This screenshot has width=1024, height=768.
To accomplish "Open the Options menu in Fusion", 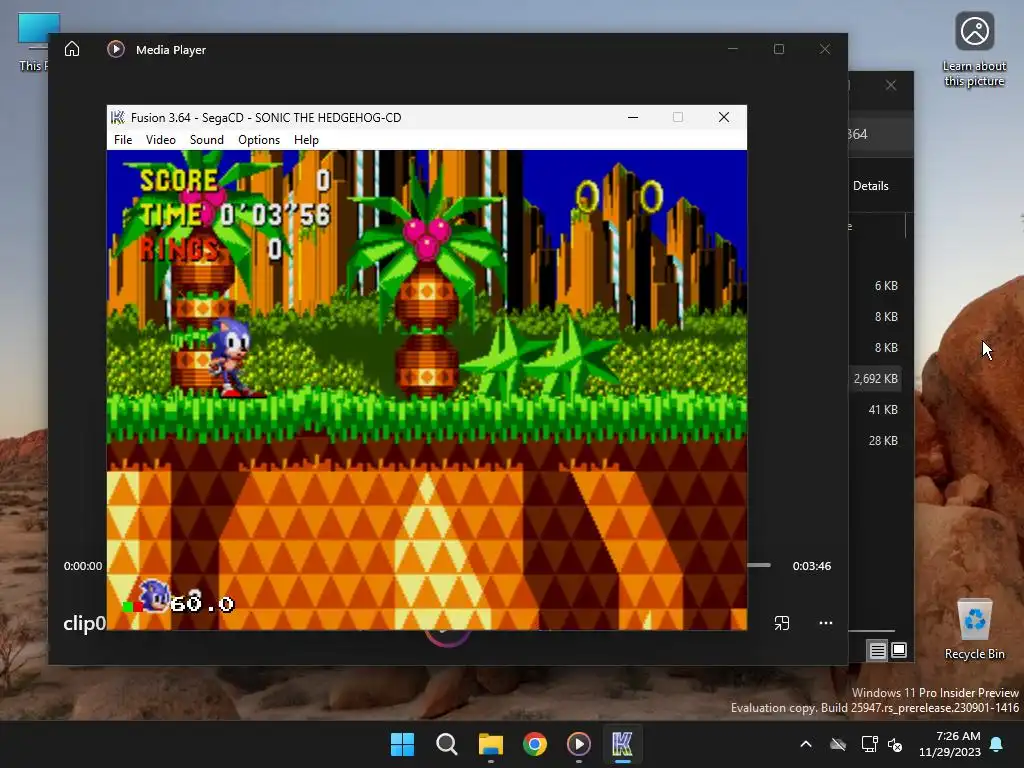I will point(259,140).
